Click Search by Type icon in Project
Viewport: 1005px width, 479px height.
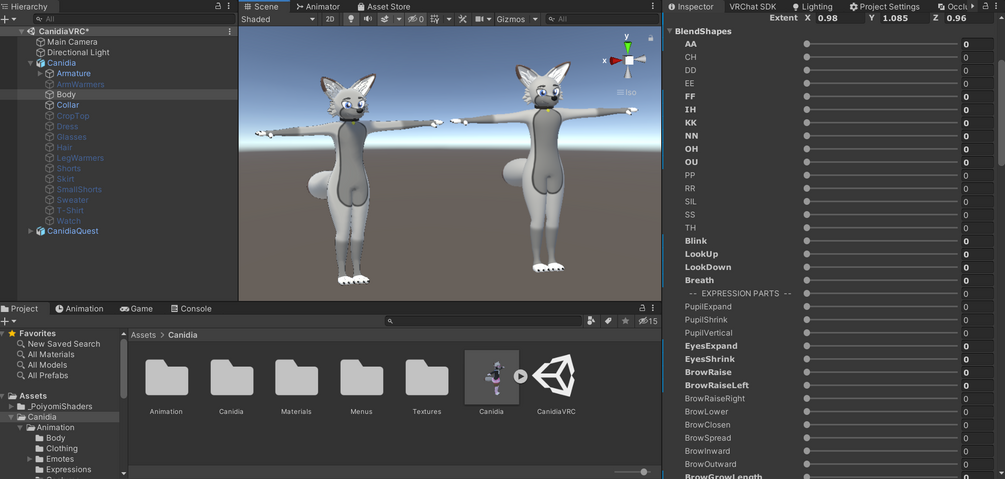(591, 321)
